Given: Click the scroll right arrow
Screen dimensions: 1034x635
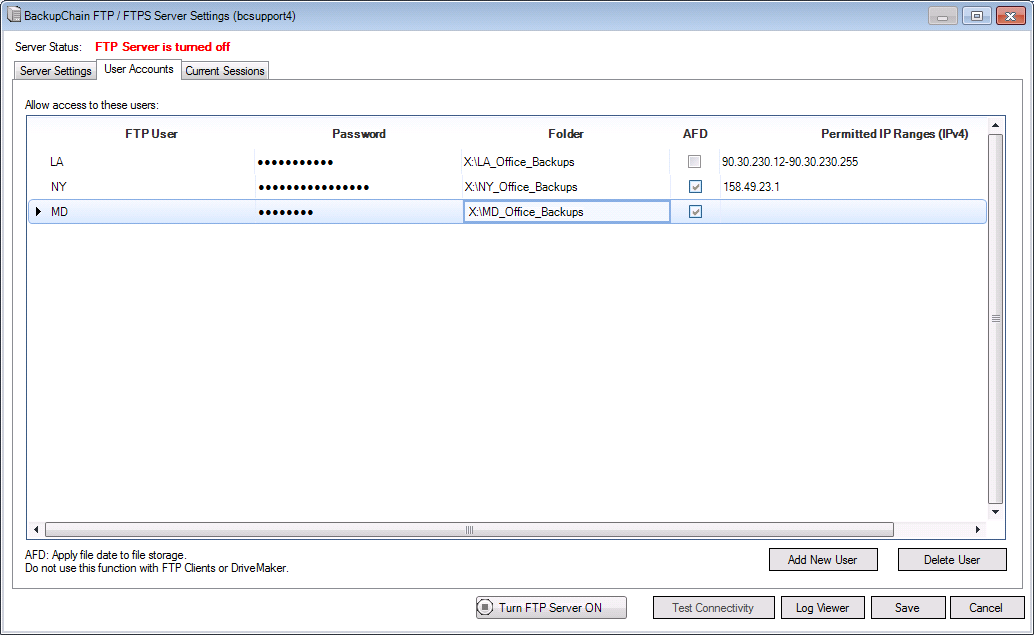Looking at the screenshot, I should pyautogui.click(x=977, y=529).
